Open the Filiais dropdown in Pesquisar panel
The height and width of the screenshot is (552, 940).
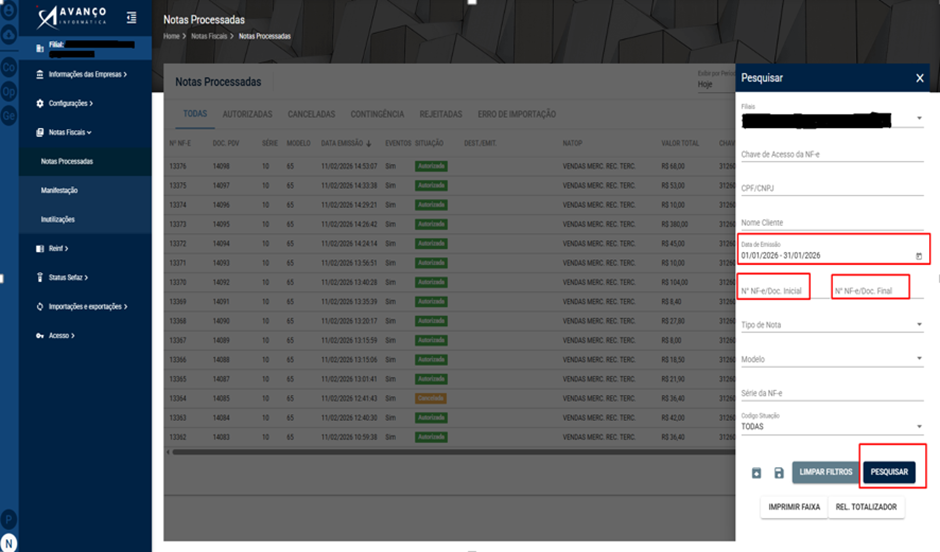(832, 119)
